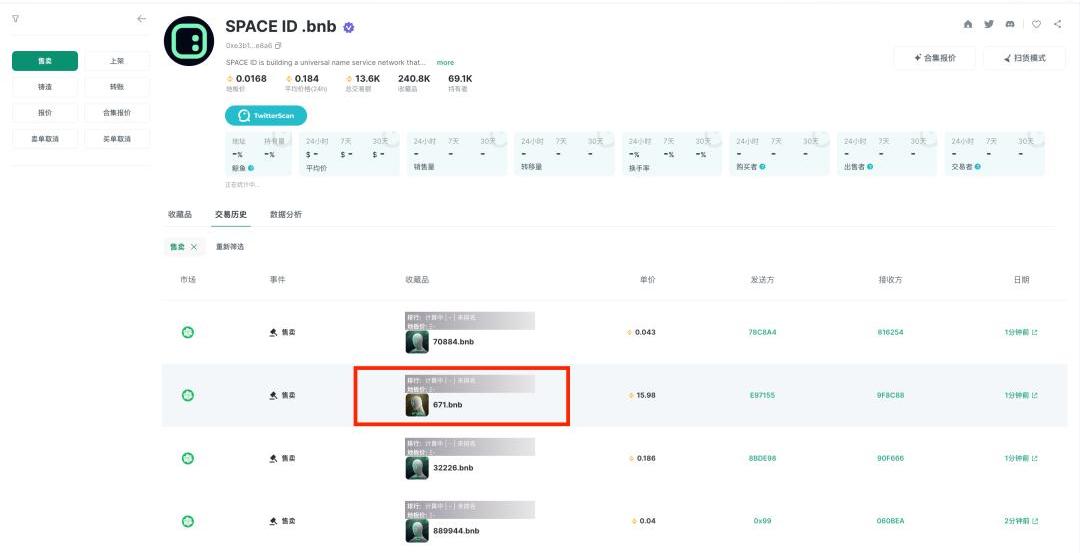The height and width of the screenshot is (553, 1080).
Task: Expand the description with the more link
Action: click(x=445, y=63)
